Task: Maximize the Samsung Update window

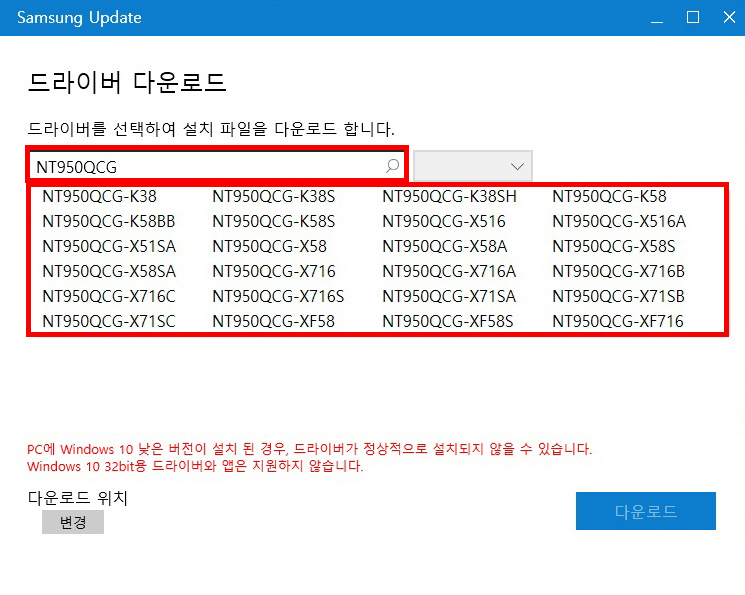Action: pos(693,18)
